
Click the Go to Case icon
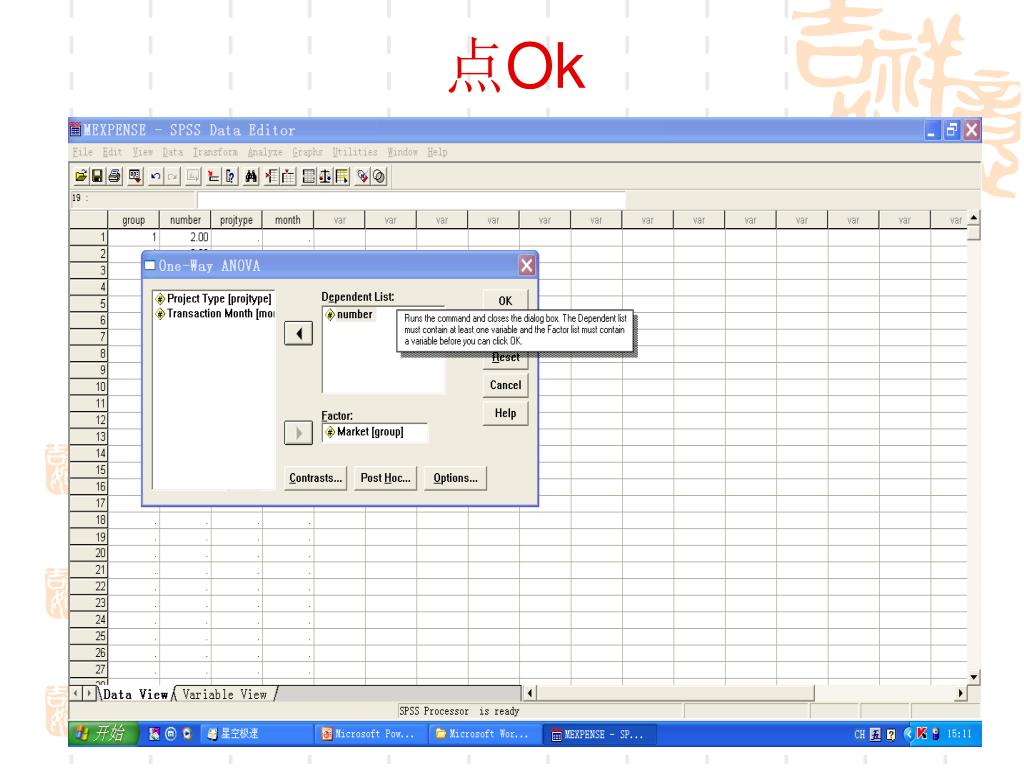(x=214, y=176)
